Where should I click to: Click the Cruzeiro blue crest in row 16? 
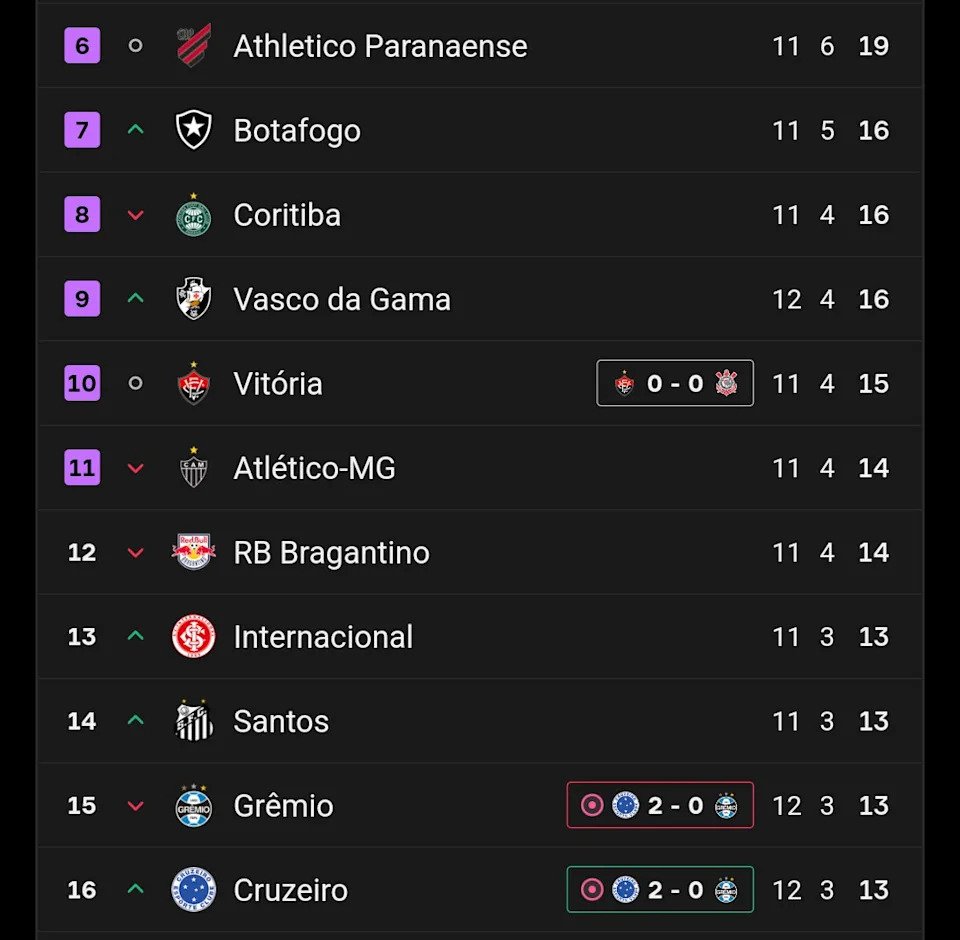193,890
